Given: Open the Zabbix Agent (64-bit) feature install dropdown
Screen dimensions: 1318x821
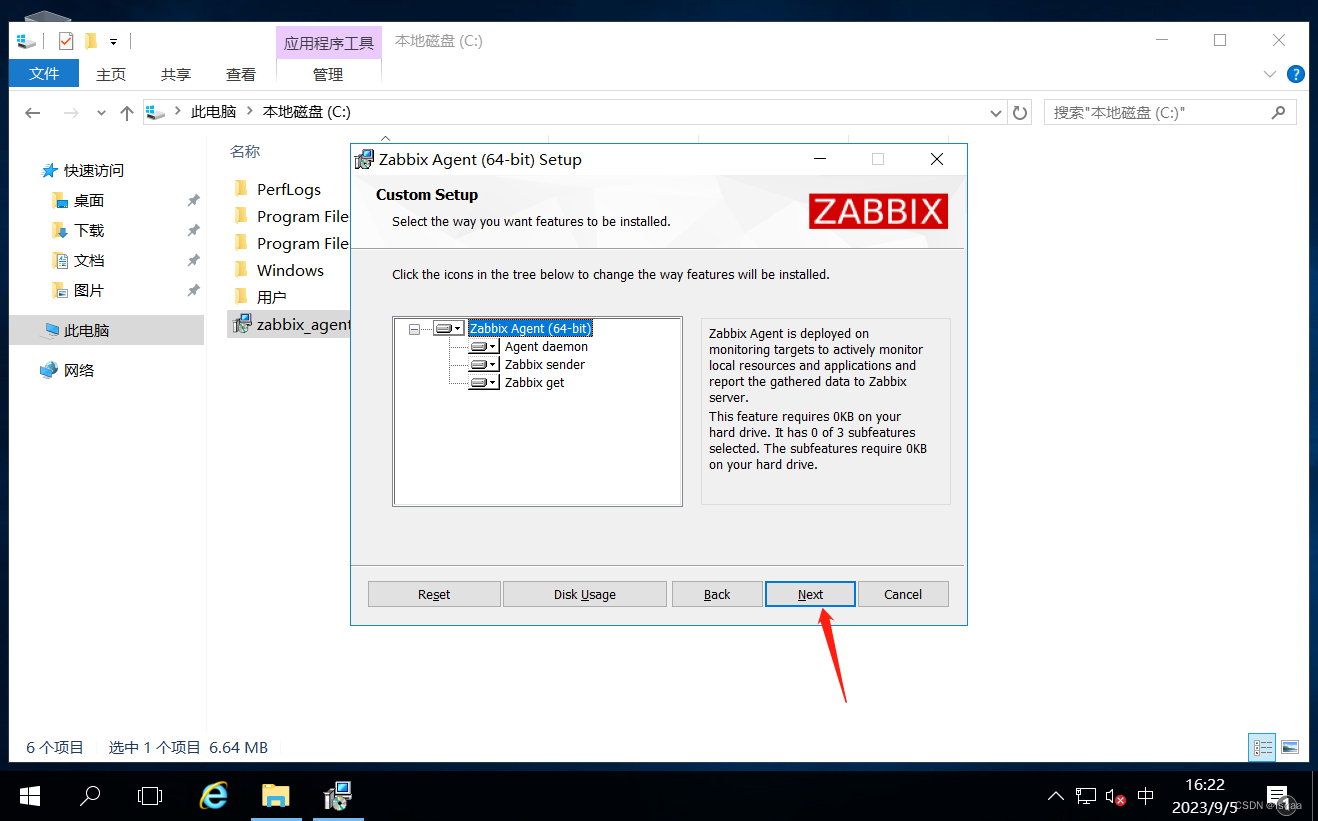Looking at the screenshot, I should [448, 328].
